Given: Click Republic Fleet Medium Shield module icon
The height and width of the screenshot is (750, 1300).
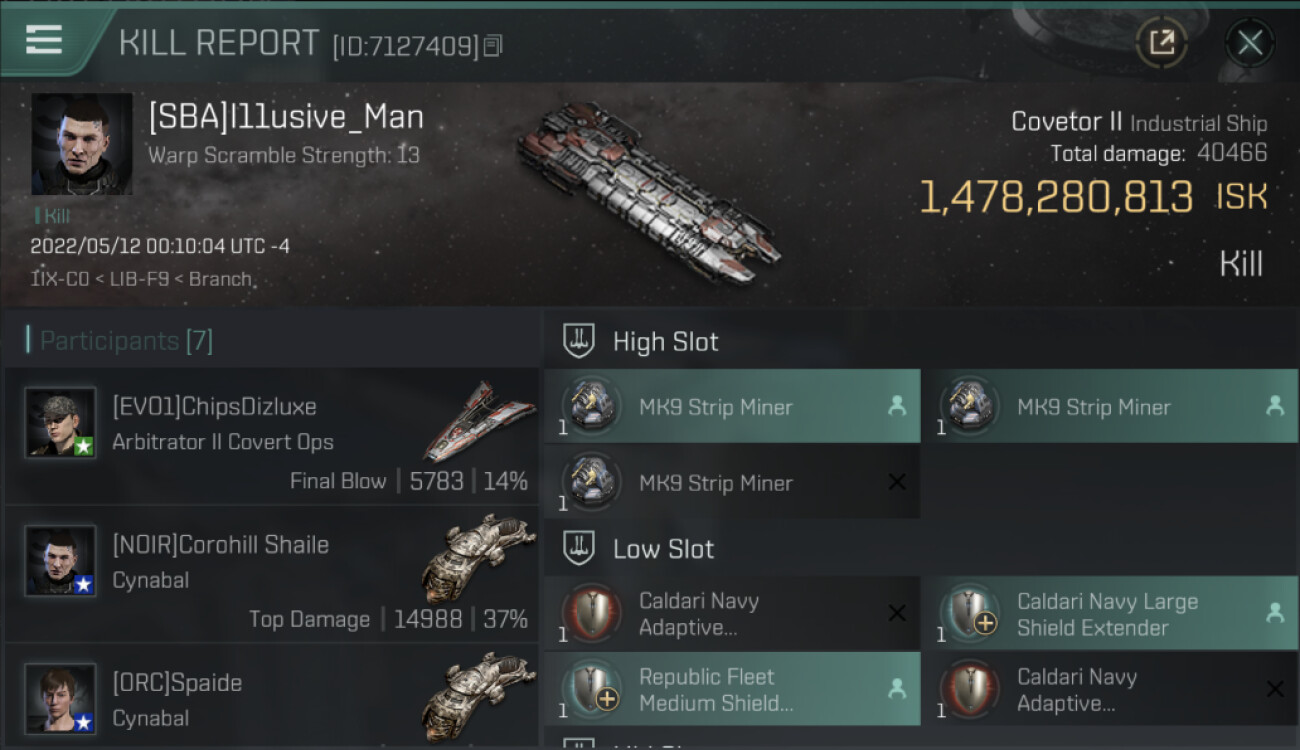Looking at the screenshot, I should (590, 690).
